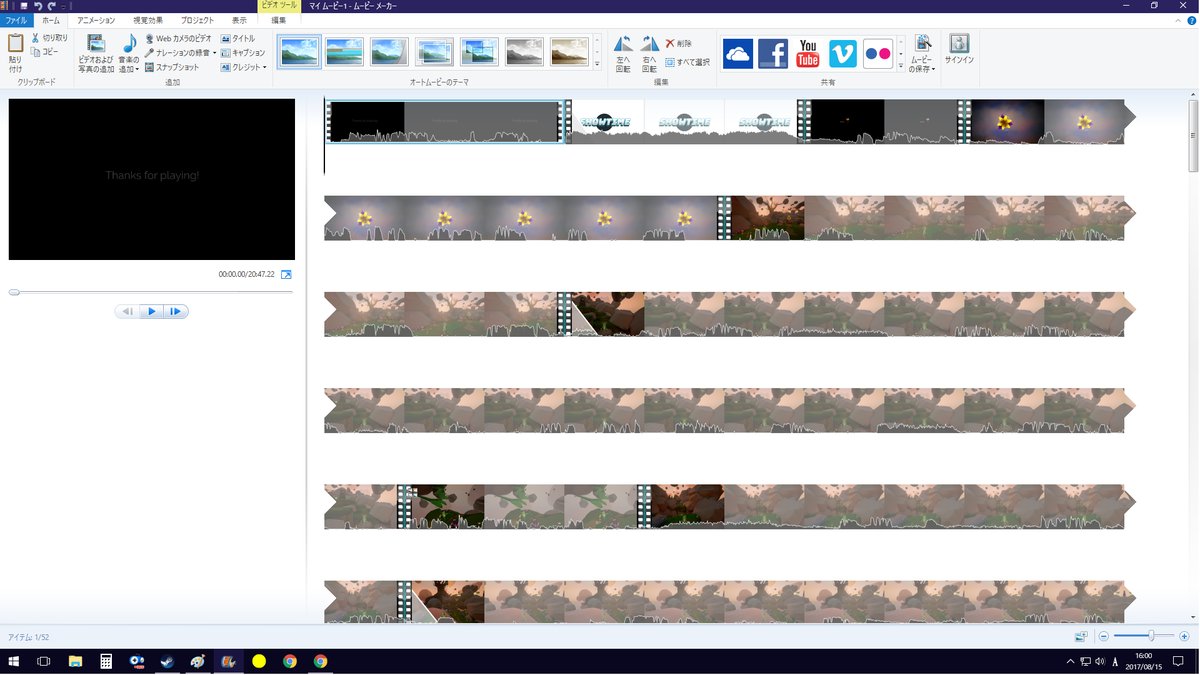The image size is (1200, 675).
Task: Publish the movie to YouTube
Action: [x=808, y=53]
